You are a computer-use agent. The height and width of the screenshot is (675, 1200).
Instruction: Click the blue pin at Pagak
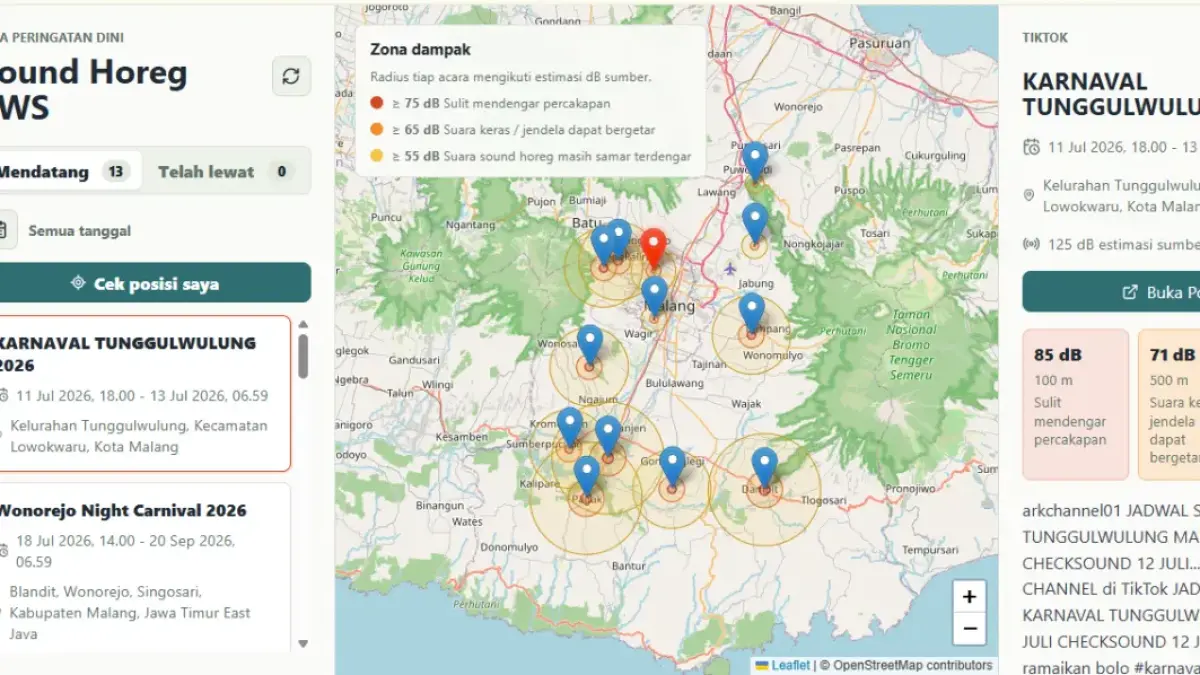click(x=587, y=475)
